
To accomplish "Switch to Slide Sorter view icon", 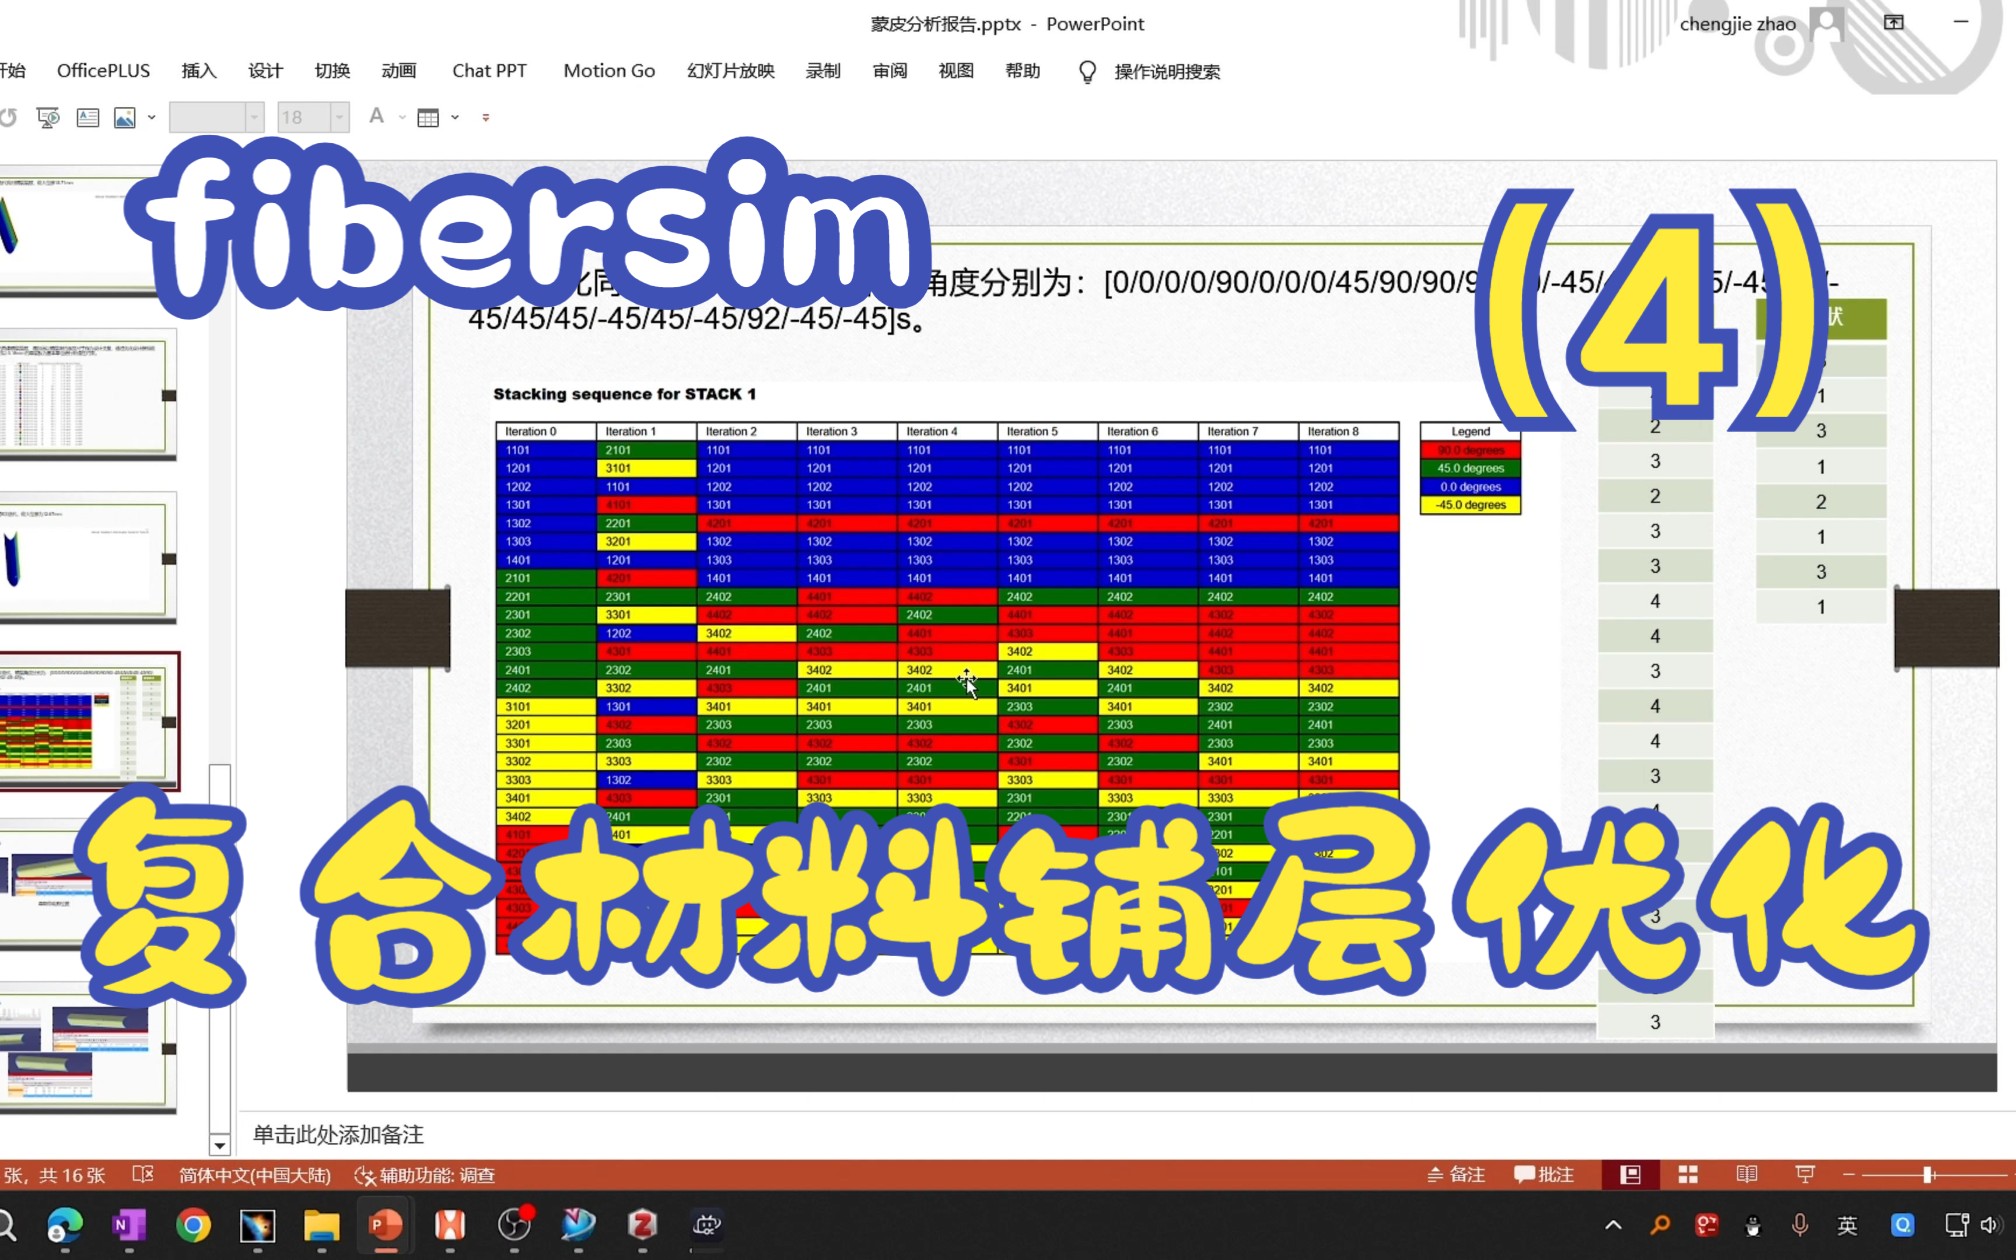I will tap(1688, 1174).
